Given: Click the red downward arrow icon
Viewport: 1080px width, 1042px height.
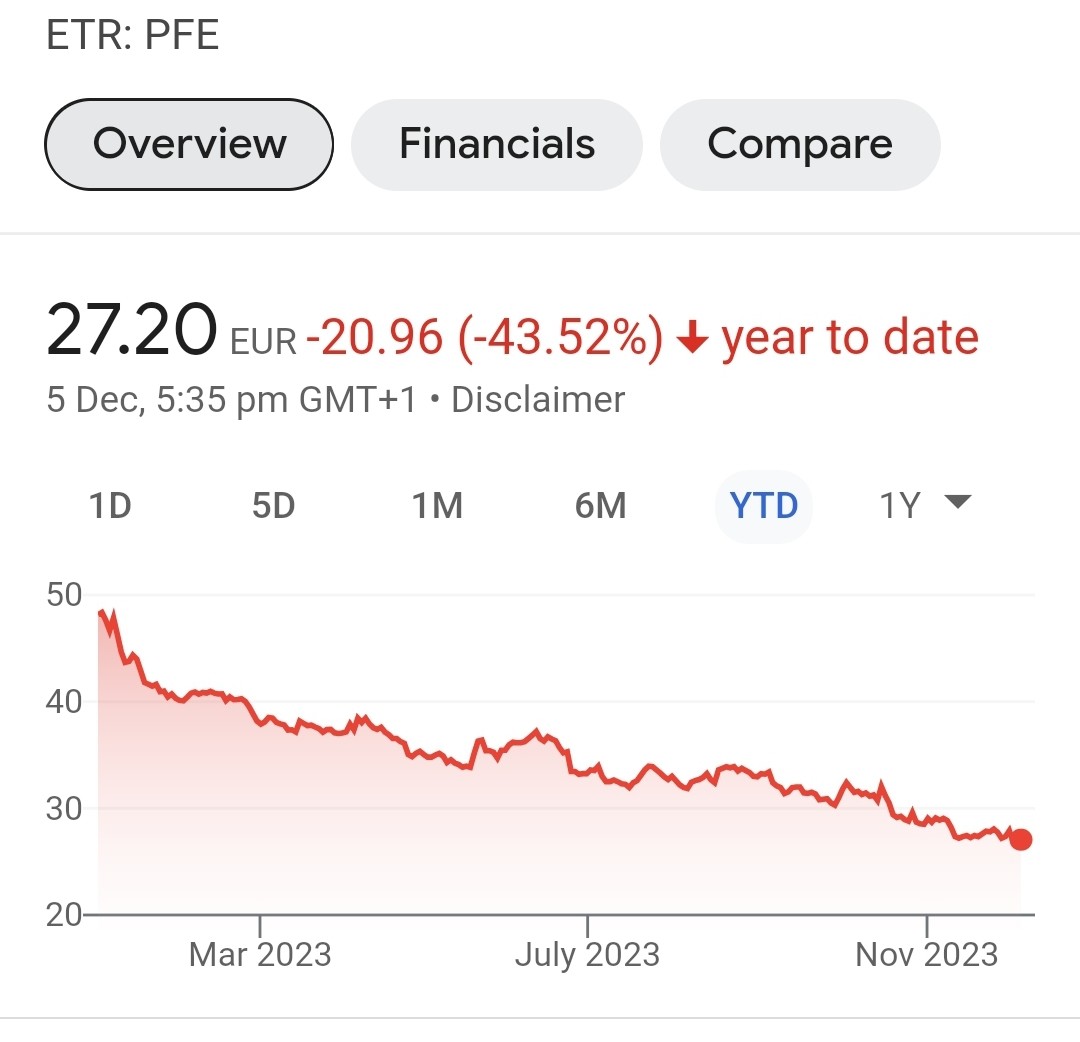Looking at the screenshot, I should [x=692, y=340].
